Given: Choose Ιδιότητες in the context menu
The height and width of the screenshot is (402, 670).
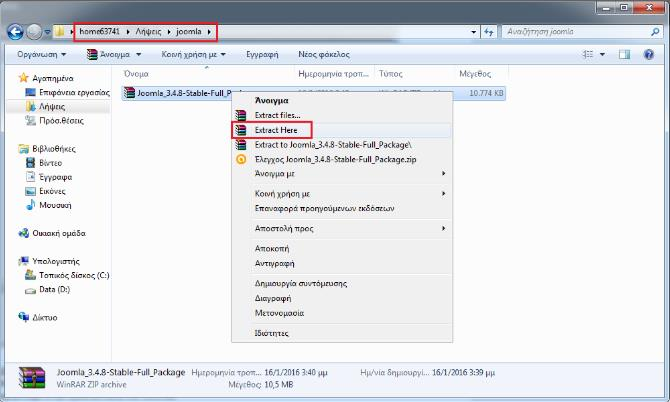Looking at the screenshot, I should (x=342, y=333).
